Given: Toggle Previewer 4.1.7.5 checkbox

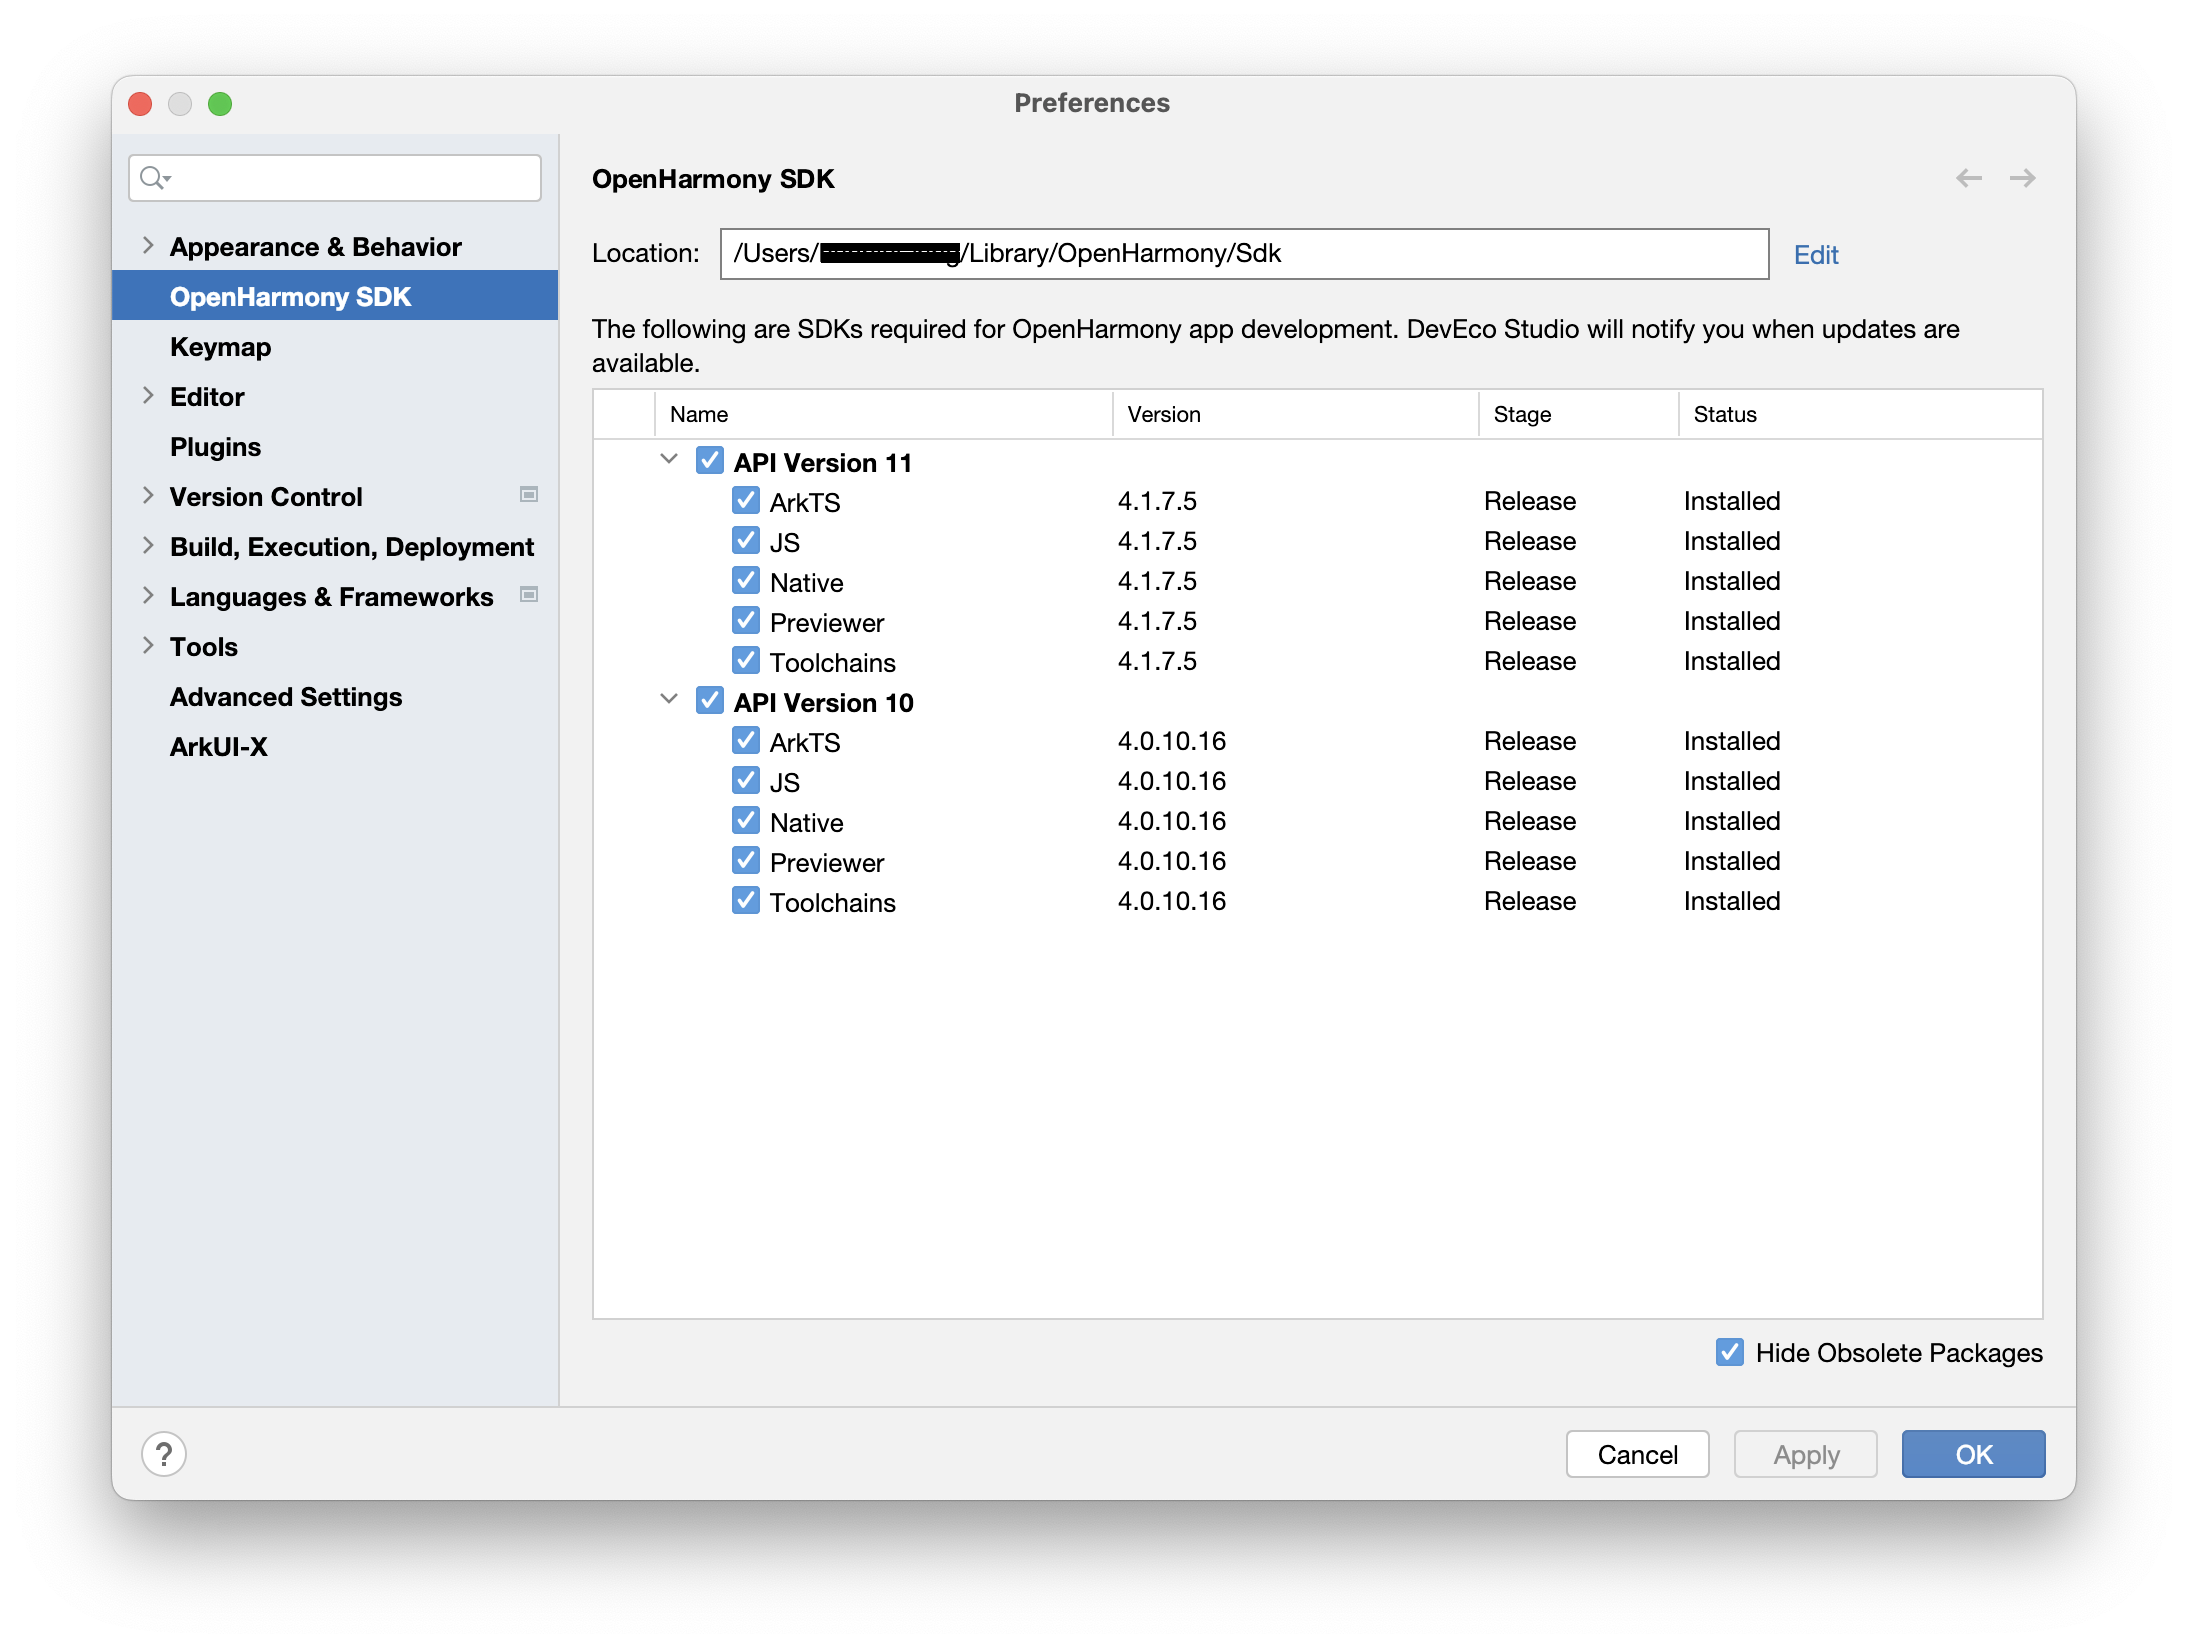Looking at the screenshot, I should [745, 620].
